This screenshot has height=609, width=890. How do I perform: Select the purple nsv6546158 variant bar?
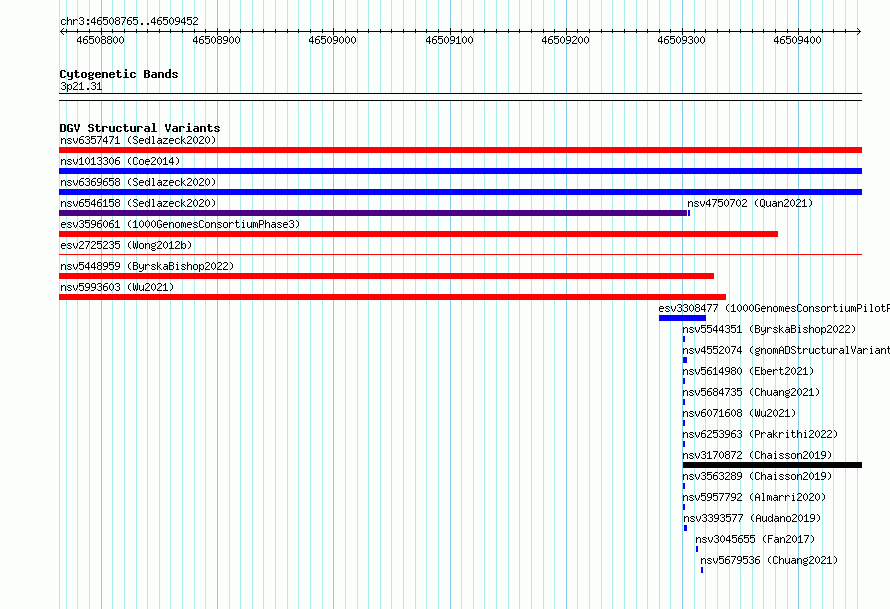point(373,213)
